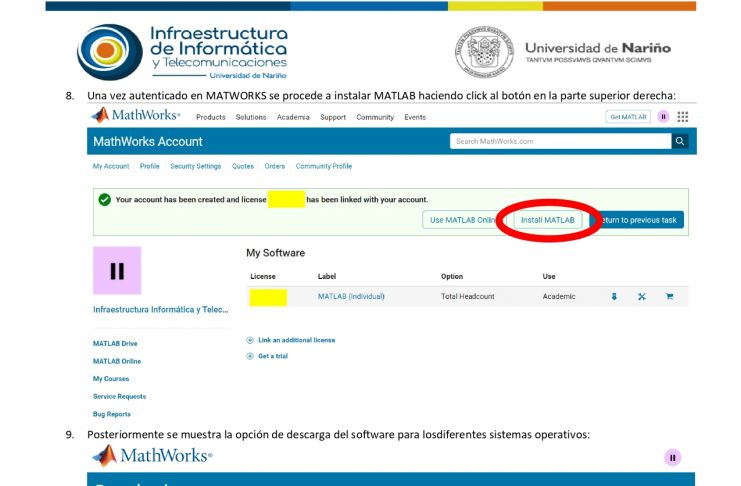
Task: Click the Get MATLAB button
Action: coord(628,117)
